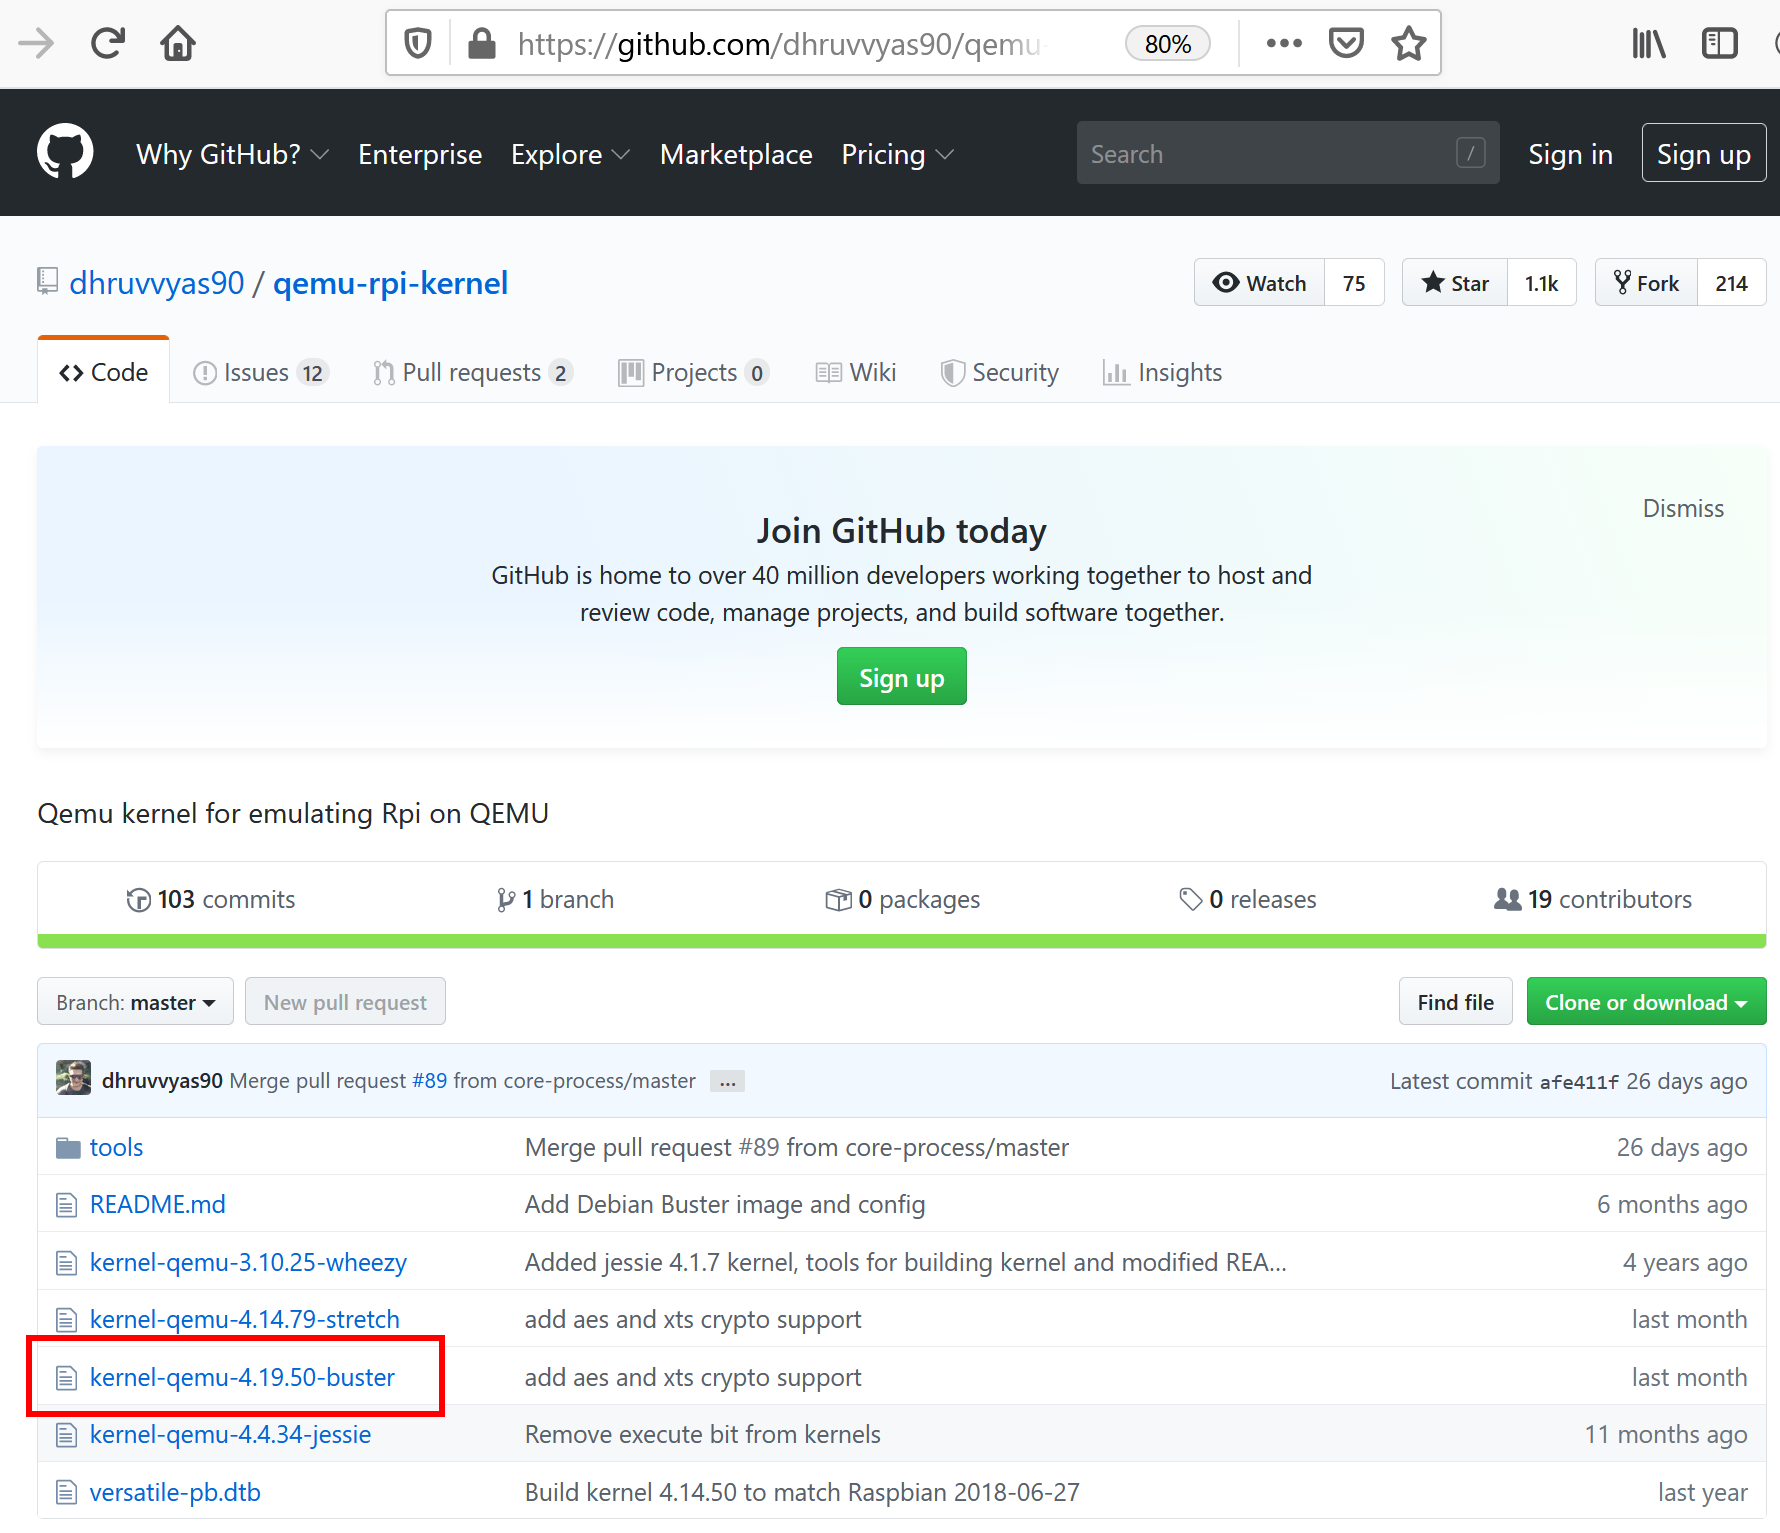Click New pull request button
The image size is (1780, 1533).
click(345, 1002)
